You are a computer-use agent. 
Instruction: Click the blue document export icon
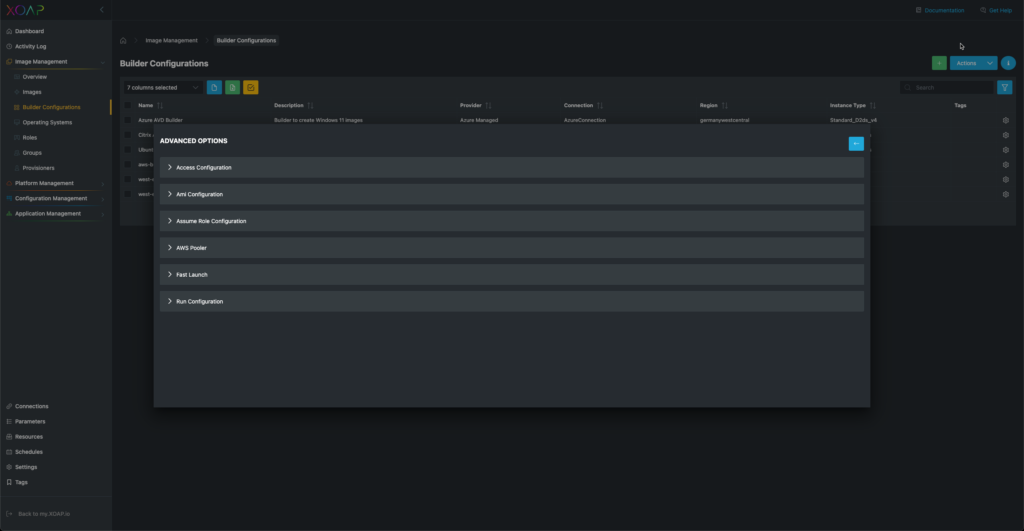tap(214, 88)
